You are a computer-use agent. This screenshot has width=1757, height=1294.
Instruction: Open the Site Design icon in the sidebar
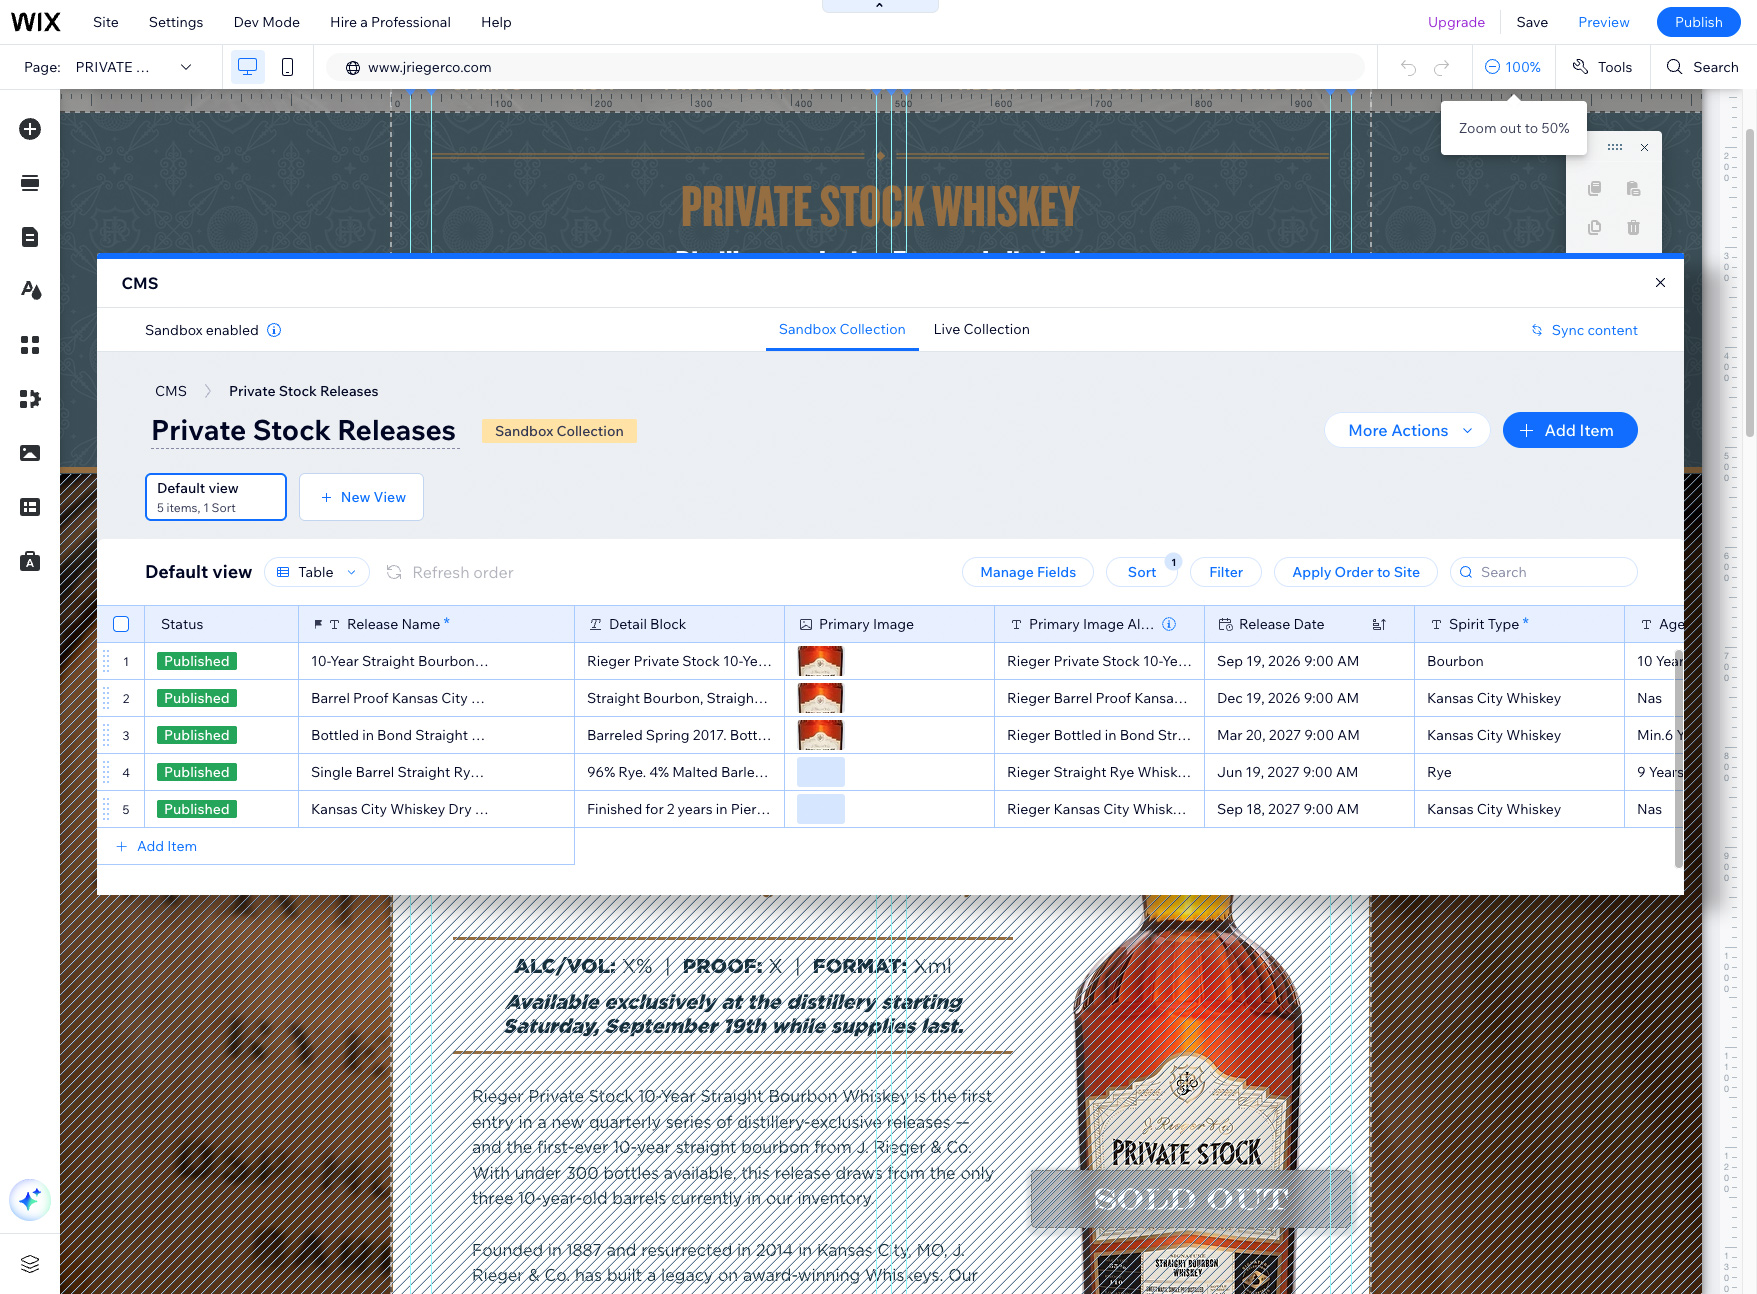coord(30,291)
